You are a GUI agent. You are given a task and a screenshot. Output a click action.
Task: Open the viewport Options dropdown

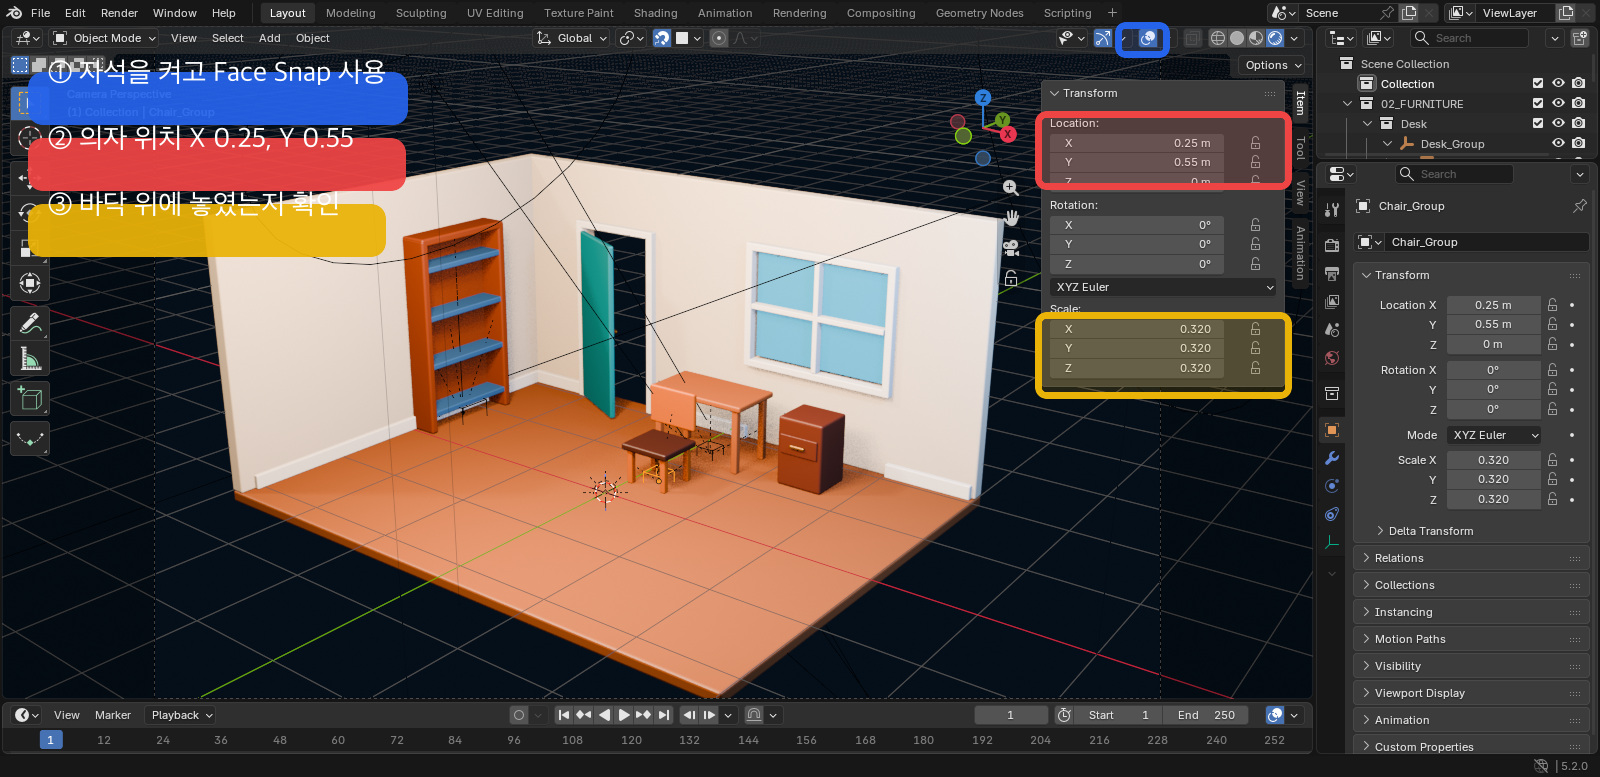click(1272, 65)
